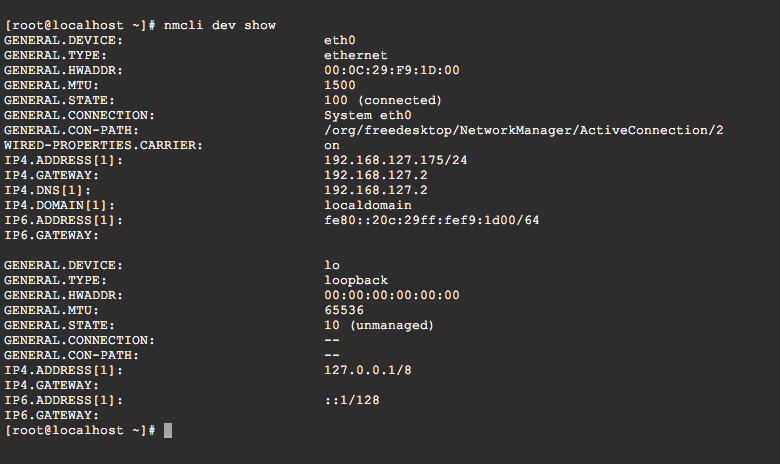Click the 65536 MTU value
Viewport: 780px width, 464px height.
(x=344, y=310)
